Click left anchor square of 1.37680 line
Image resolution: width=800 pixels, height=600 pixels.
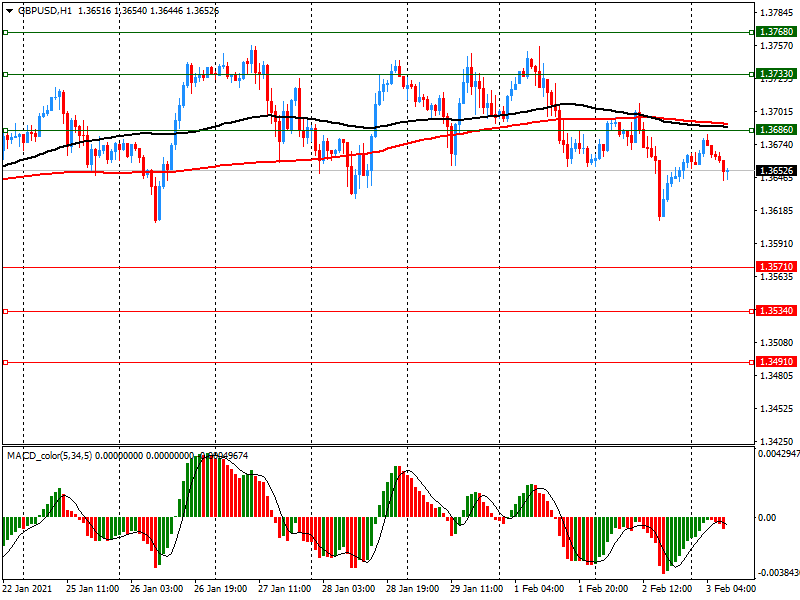pos(5,32)
